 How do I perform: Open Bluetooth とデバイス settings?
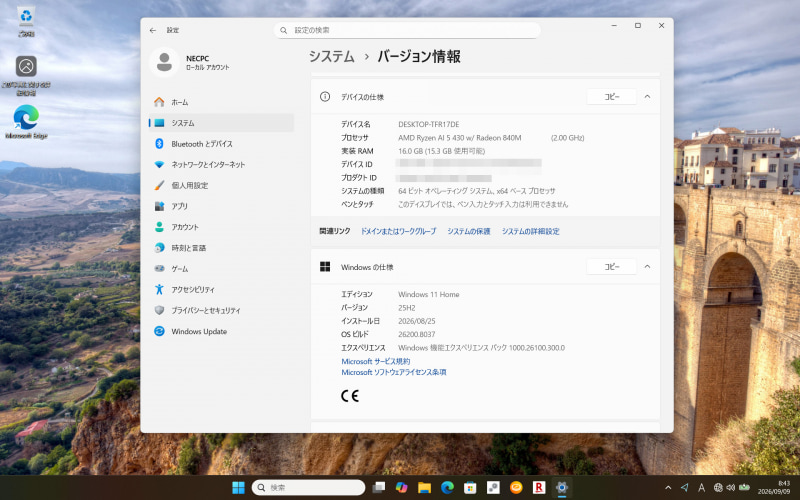tap(221, 144)
